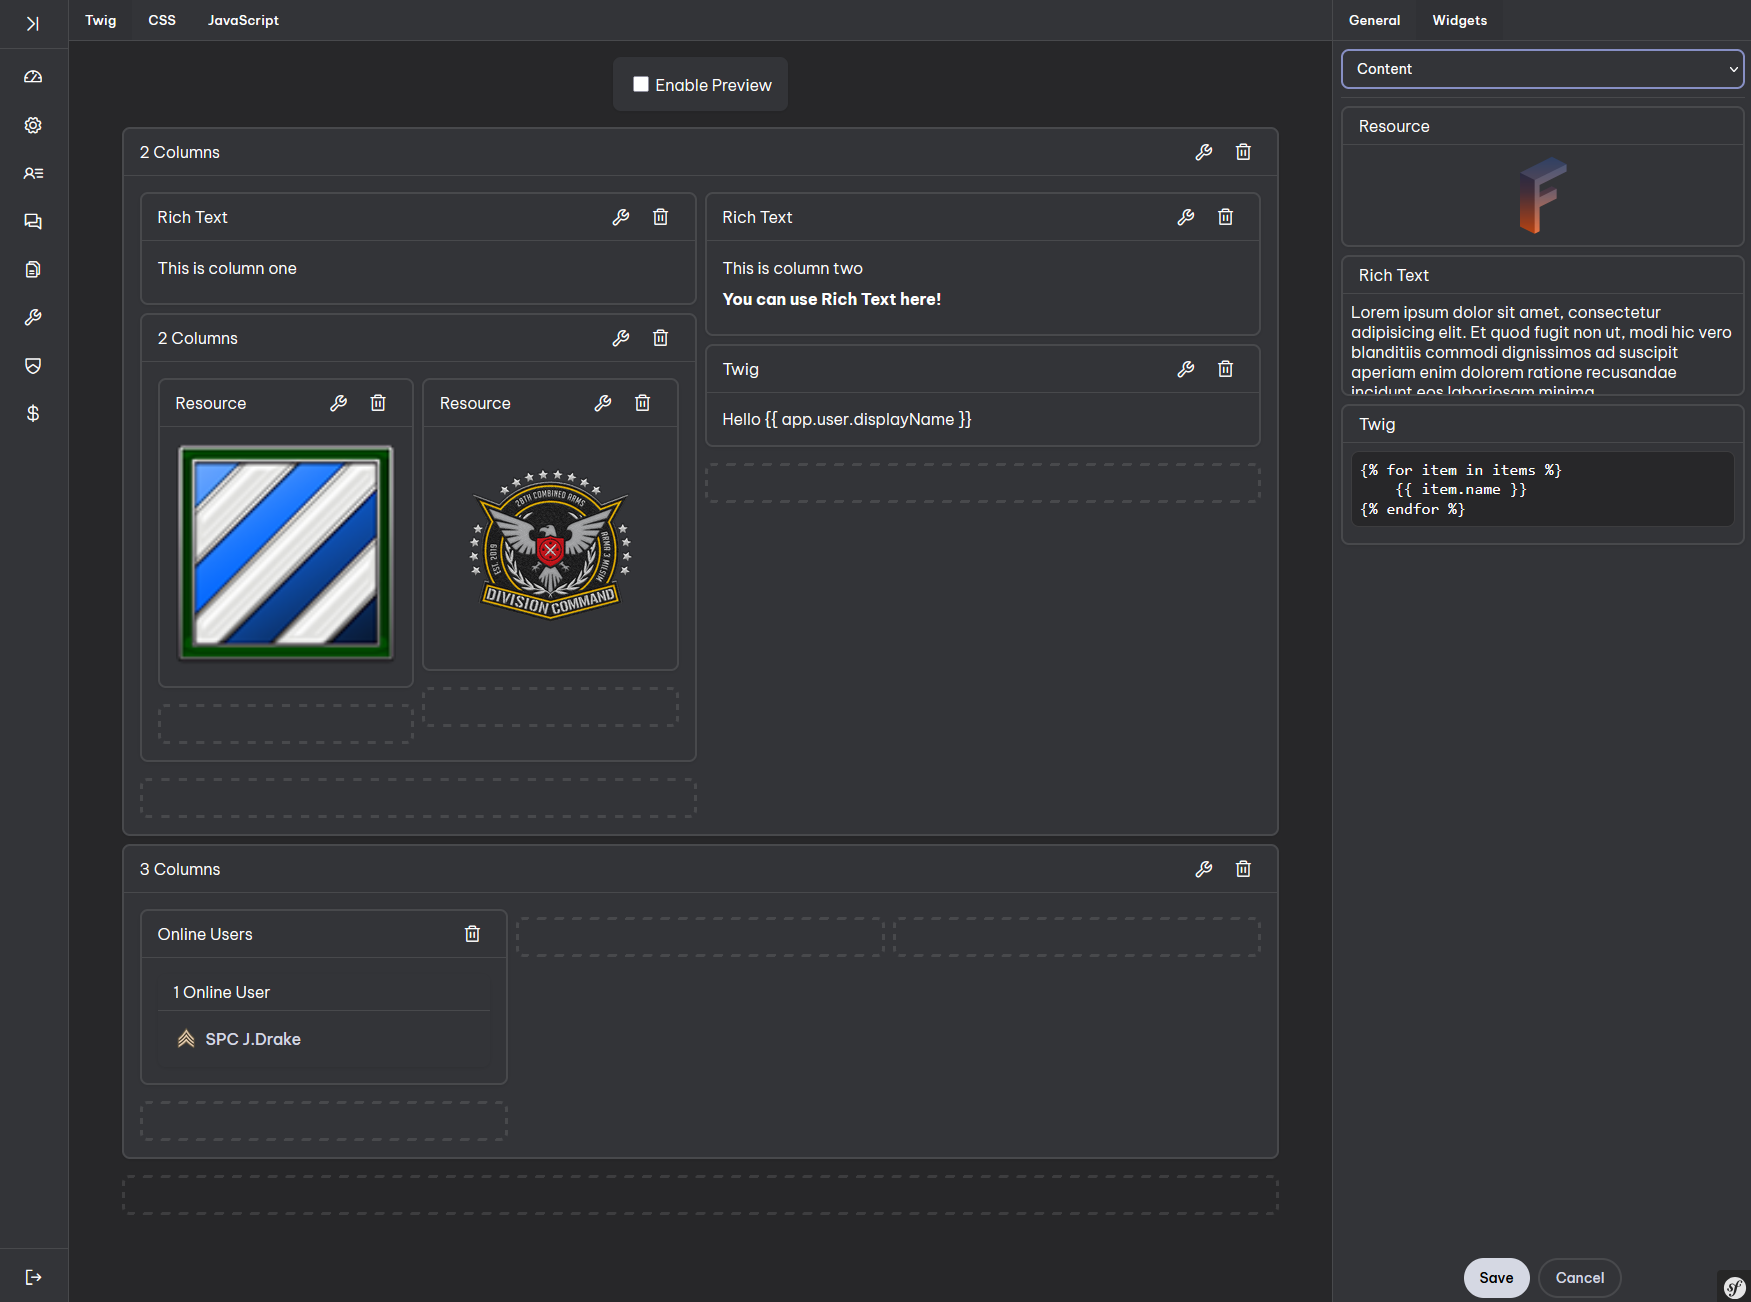The image size is (1751, 1302).
Task: Click the logout icon at sidebar bottom
Action: pos(33,1277)
